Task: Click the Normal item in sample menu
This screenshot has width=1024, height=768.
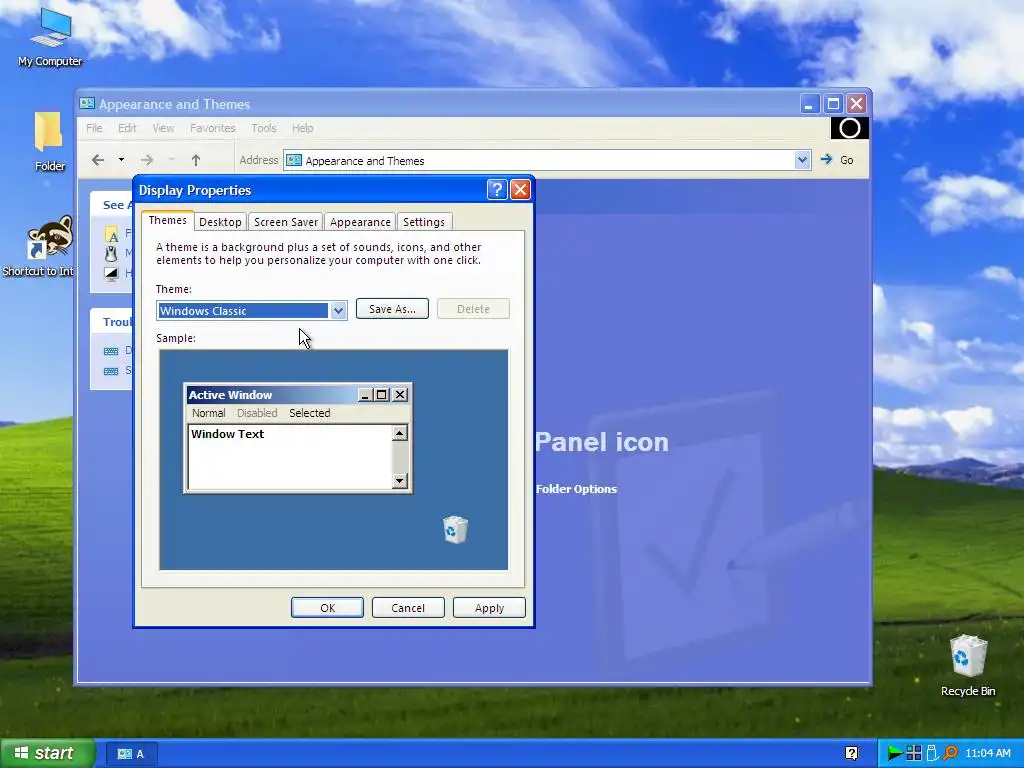Action: pos(208,413)
